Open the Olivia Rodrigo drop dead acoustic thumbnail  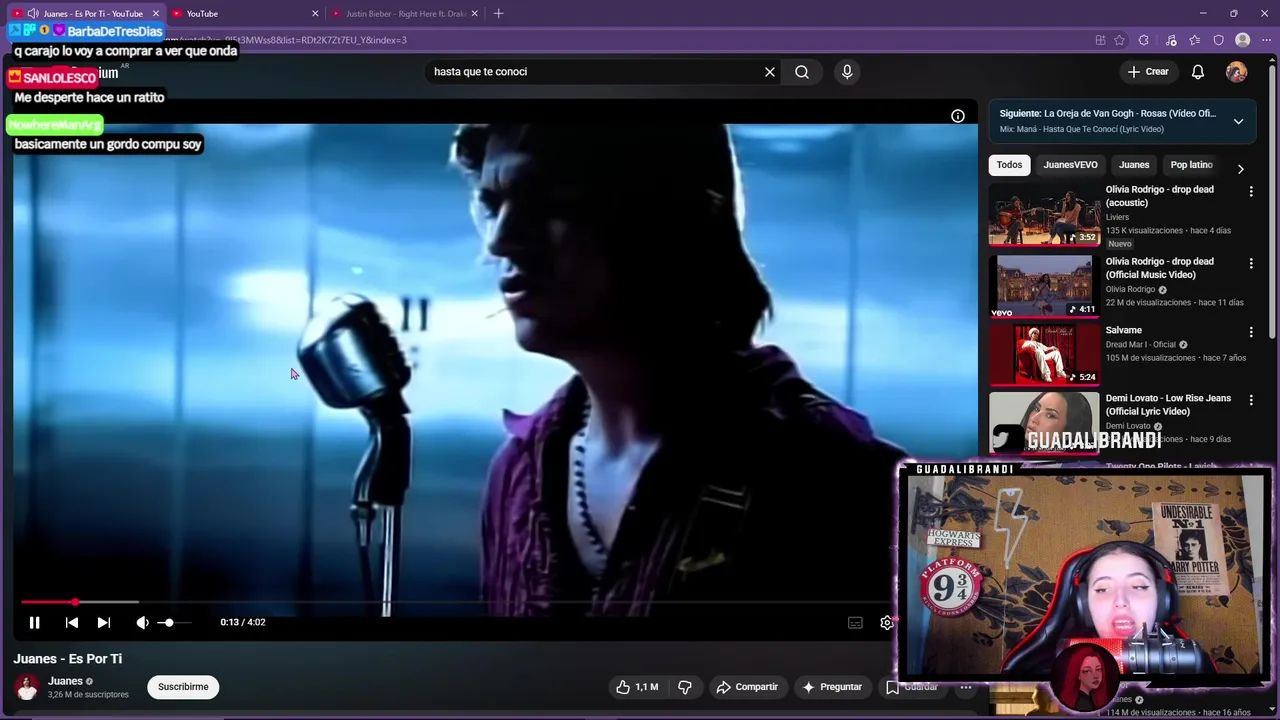(1044, 215)
